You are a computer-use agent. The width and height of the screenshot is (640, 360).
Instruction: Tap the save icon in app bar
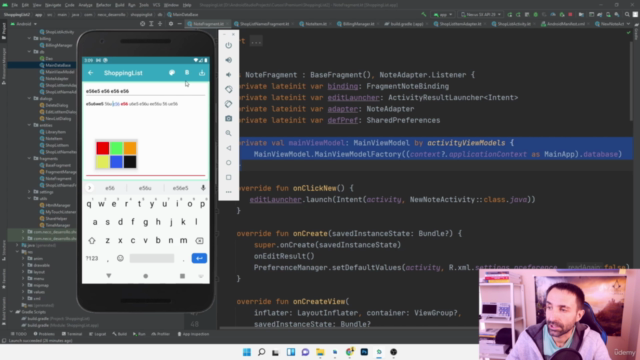[202, 73]
